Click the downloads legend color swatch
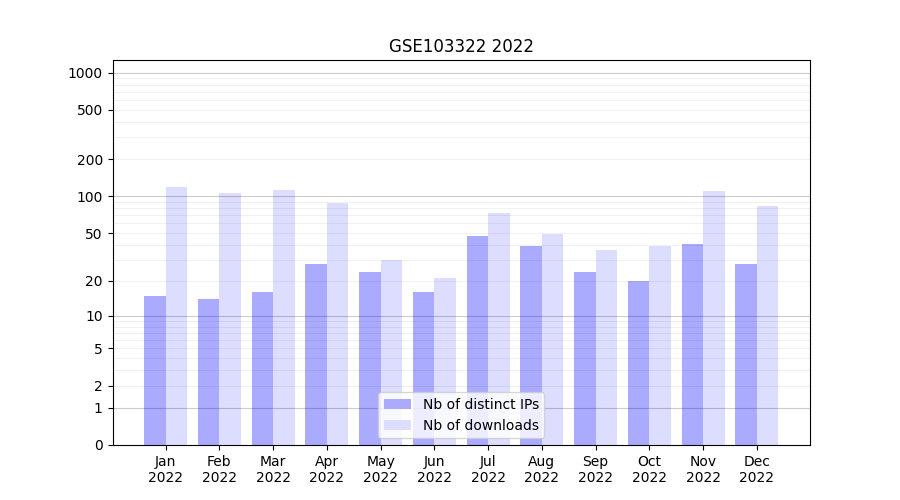Screen dimensions: 900x500 tap(397, 425)
